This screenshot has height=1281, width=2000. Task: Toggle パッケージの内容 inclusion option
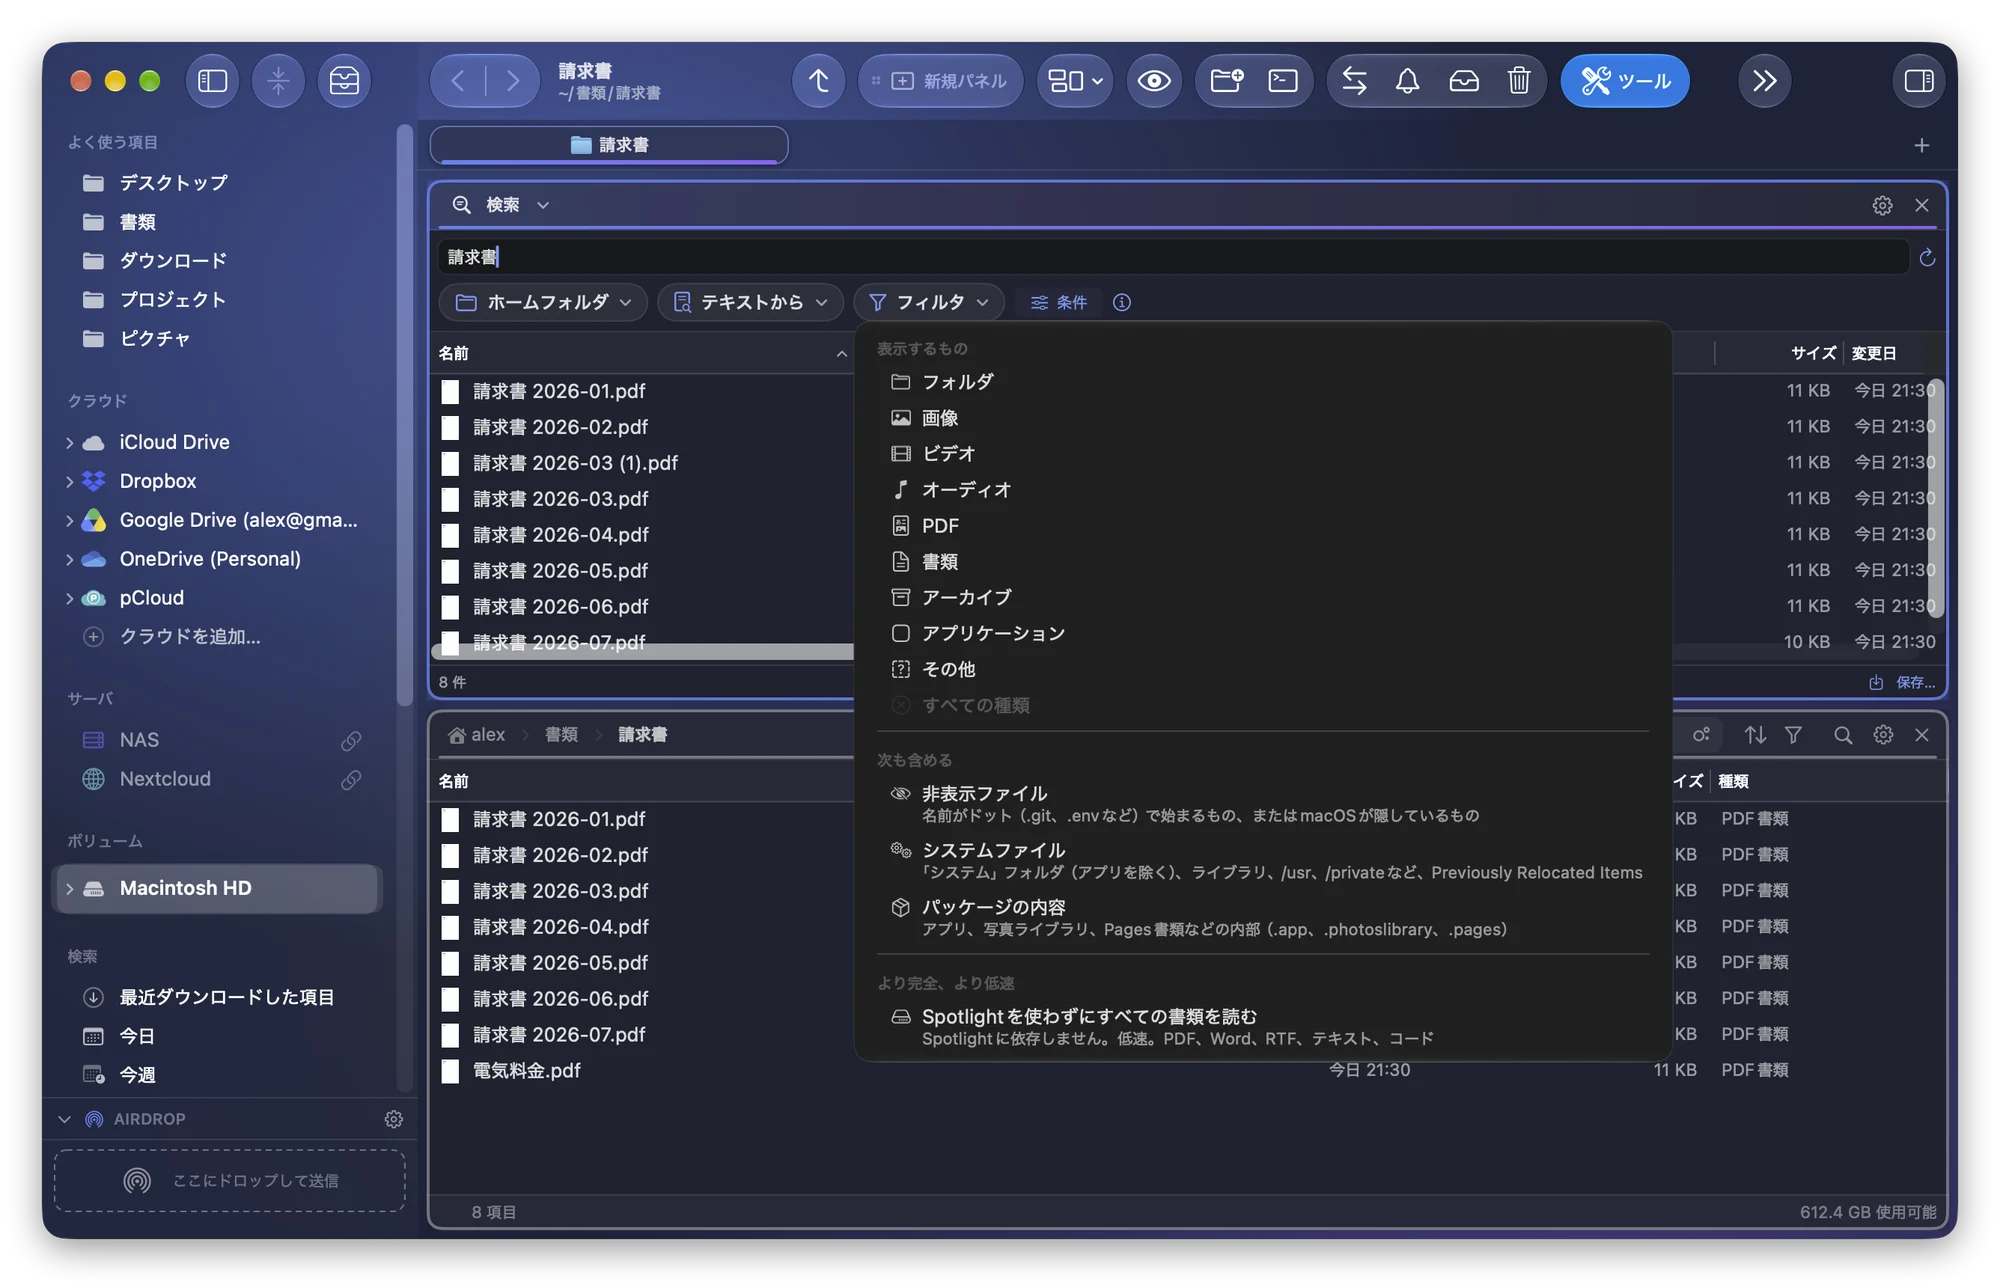(x=1264, y=918)
